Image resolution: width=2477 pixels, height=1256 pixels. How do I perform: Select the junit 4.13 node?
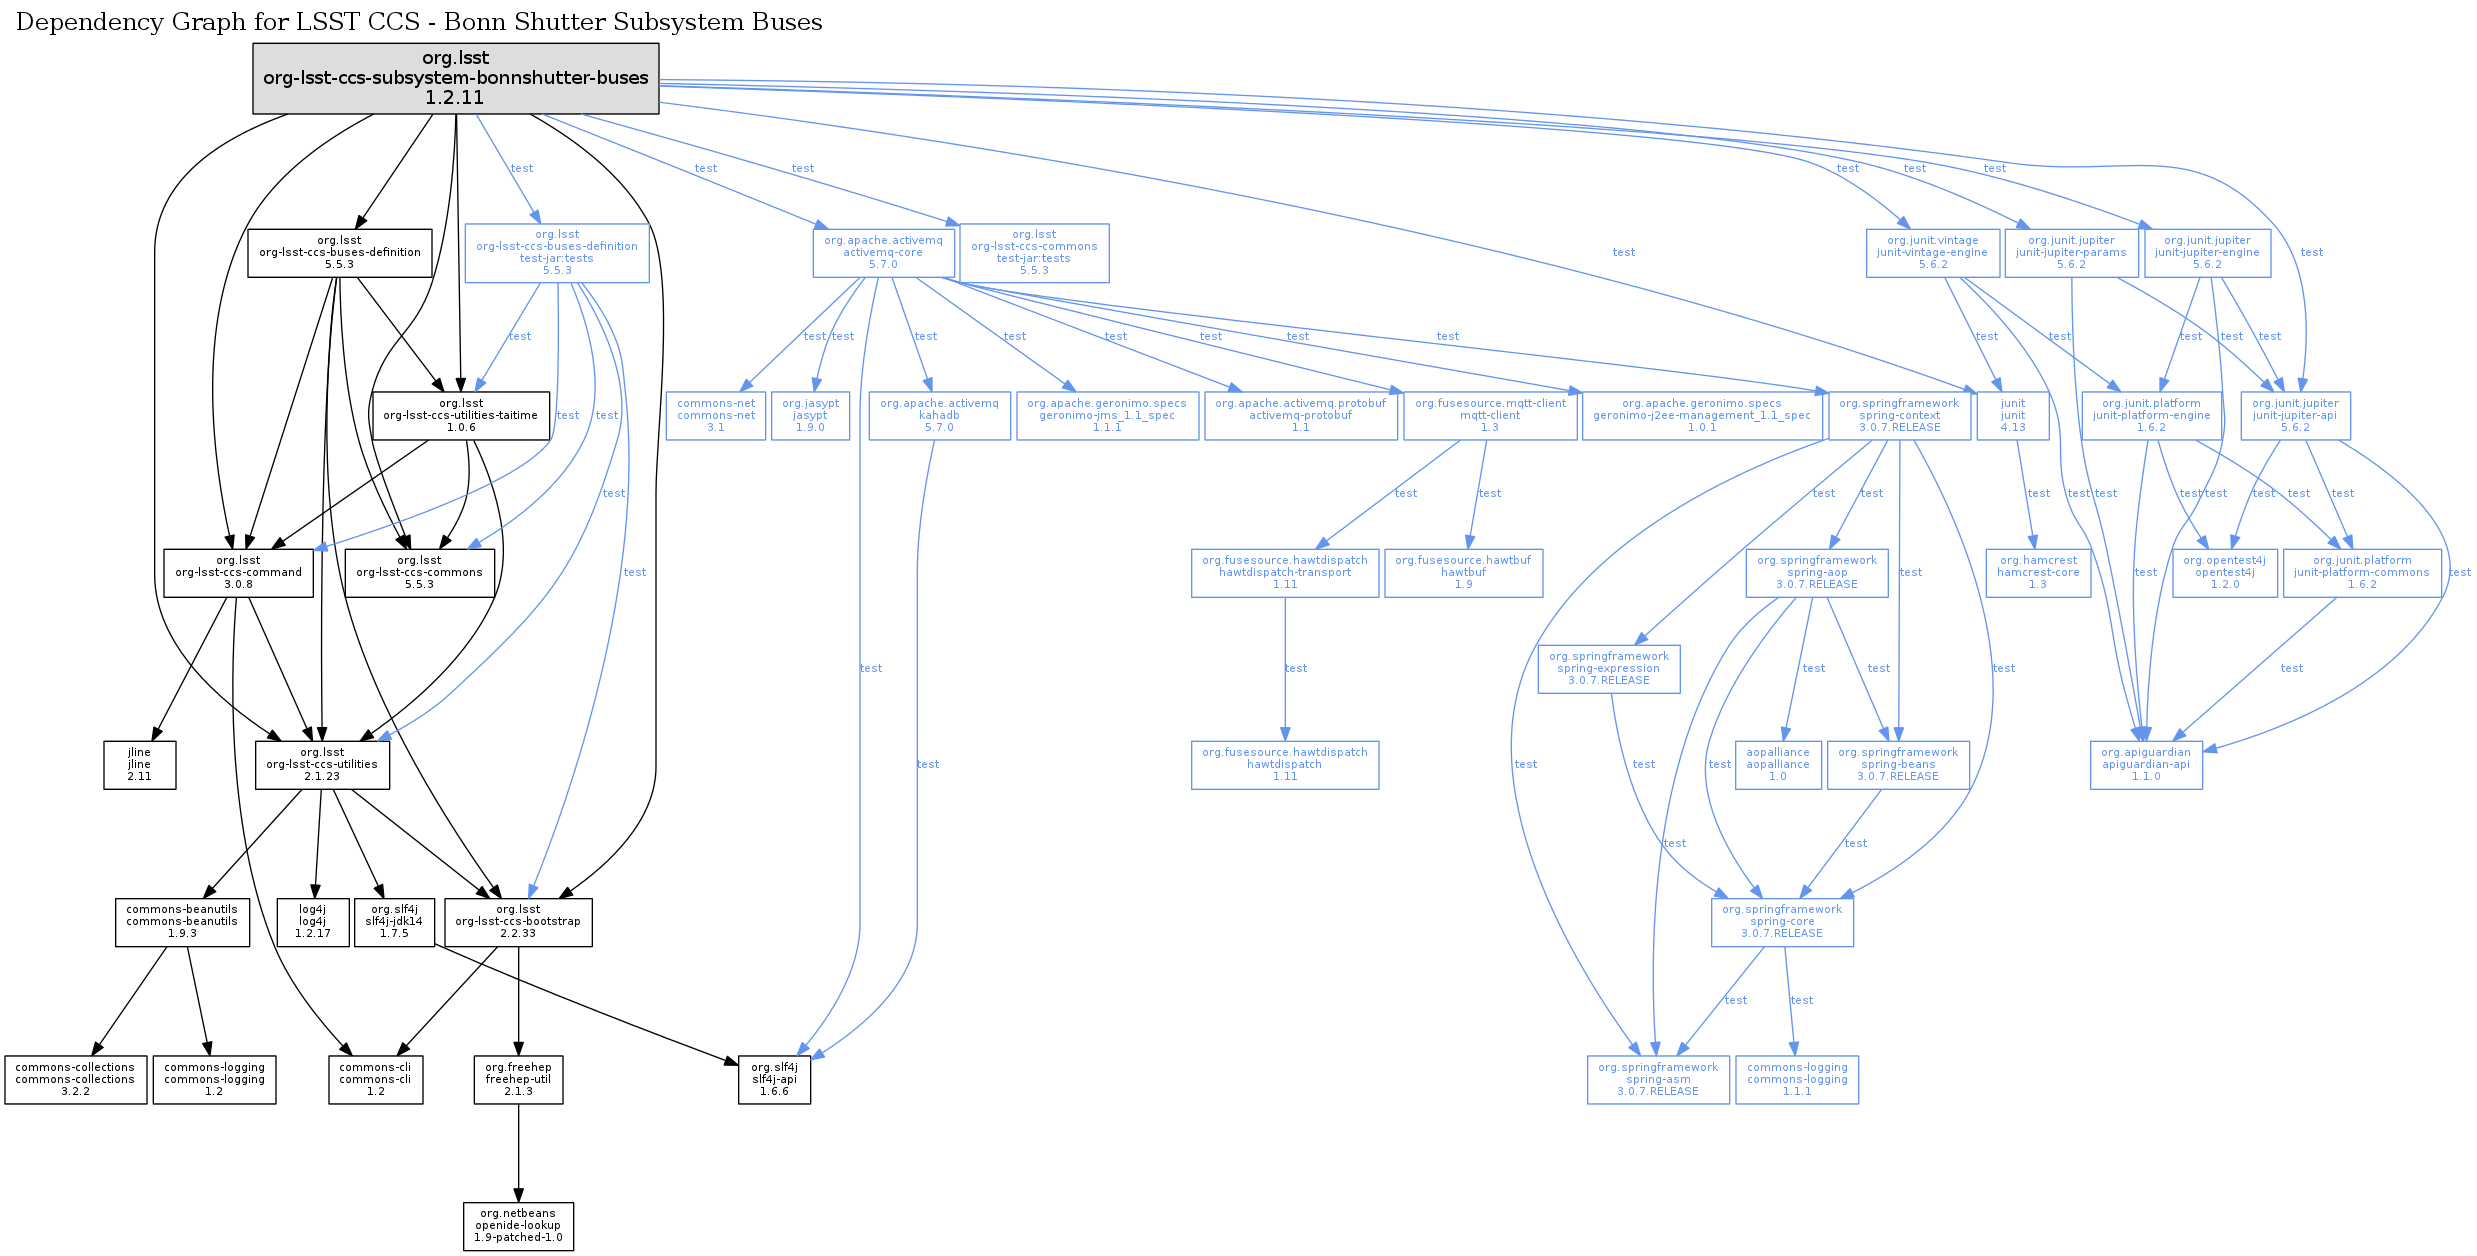(x=2012, y=416)
